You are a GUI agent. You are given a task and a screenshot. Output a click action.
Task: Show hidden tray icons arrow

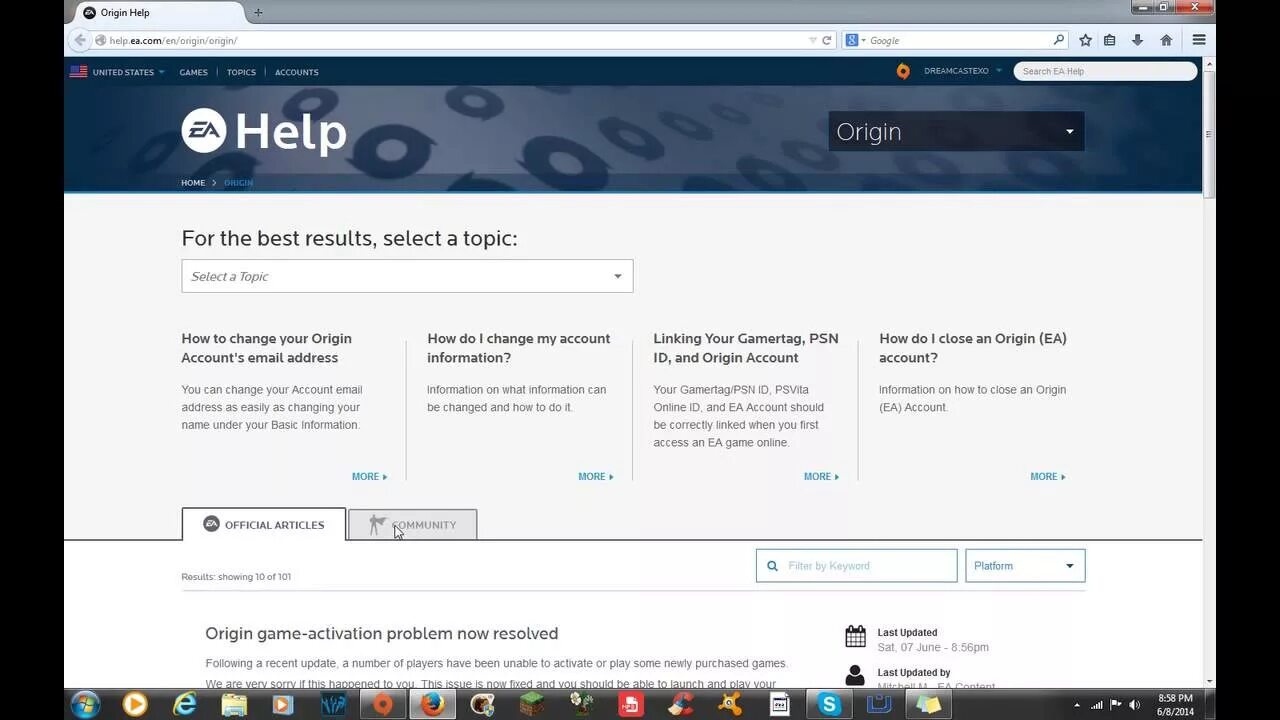coord(1078,705)
